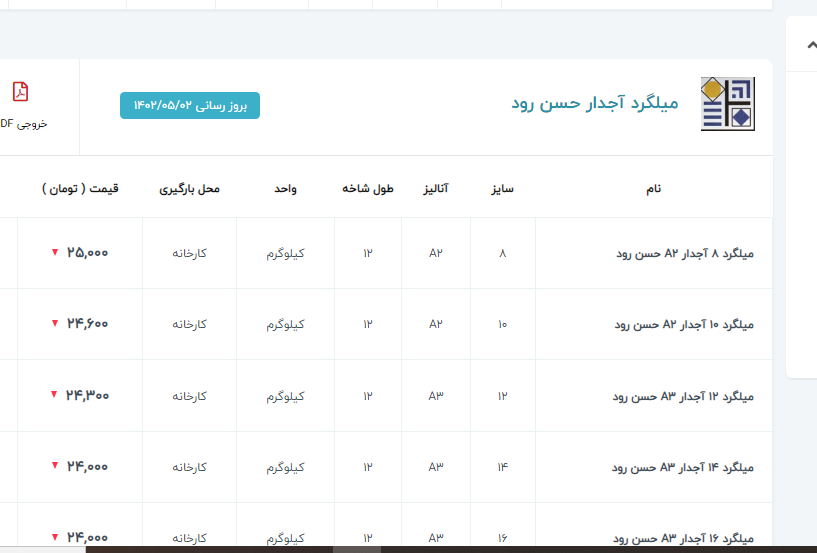Click the red price arrow beside ۲۴,۶۰۰
Image resolution: width=817 pixels, height=553 pixels.
[x=55, y=324]
